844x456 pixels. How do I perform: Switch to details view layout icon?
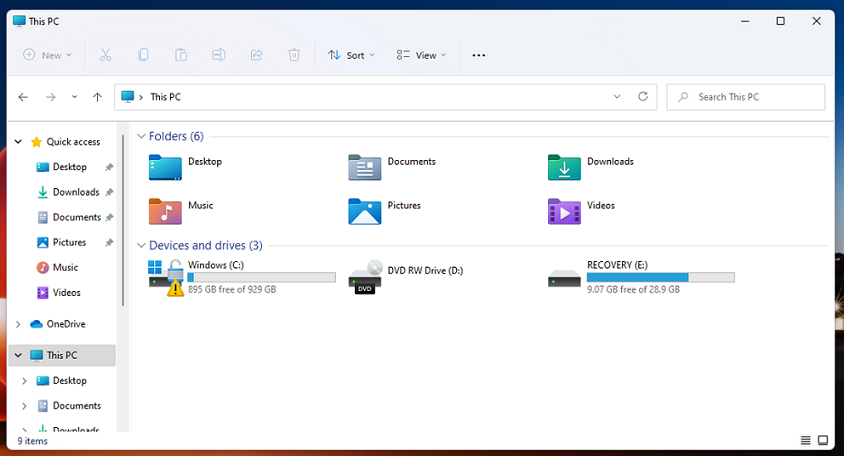click(x=806, y=440)
